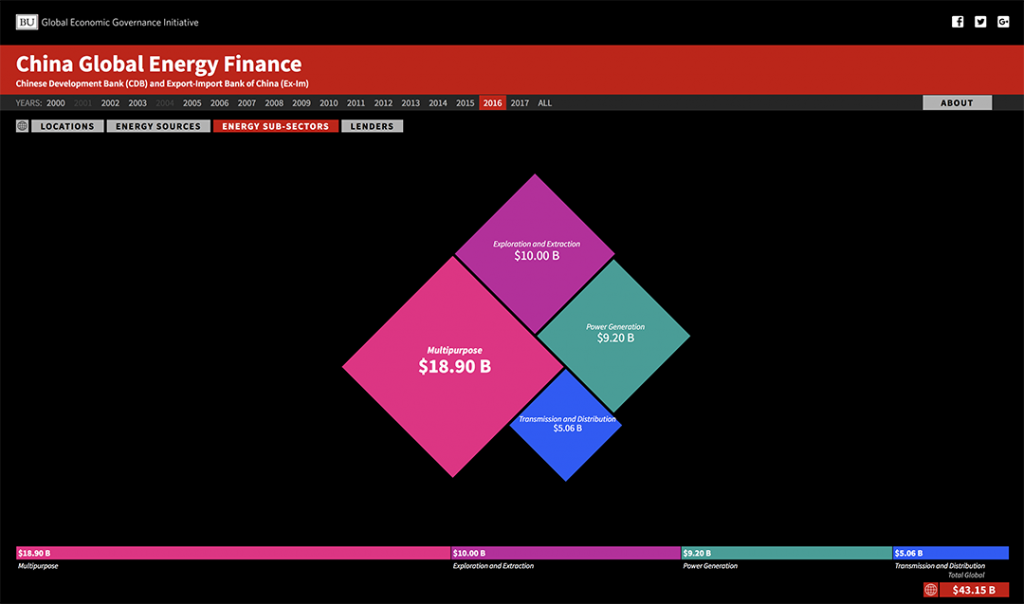Click the Multipurpose $18.90 B diamond
The height and width of the screenshot is (604, 1024).
[453, 366]
